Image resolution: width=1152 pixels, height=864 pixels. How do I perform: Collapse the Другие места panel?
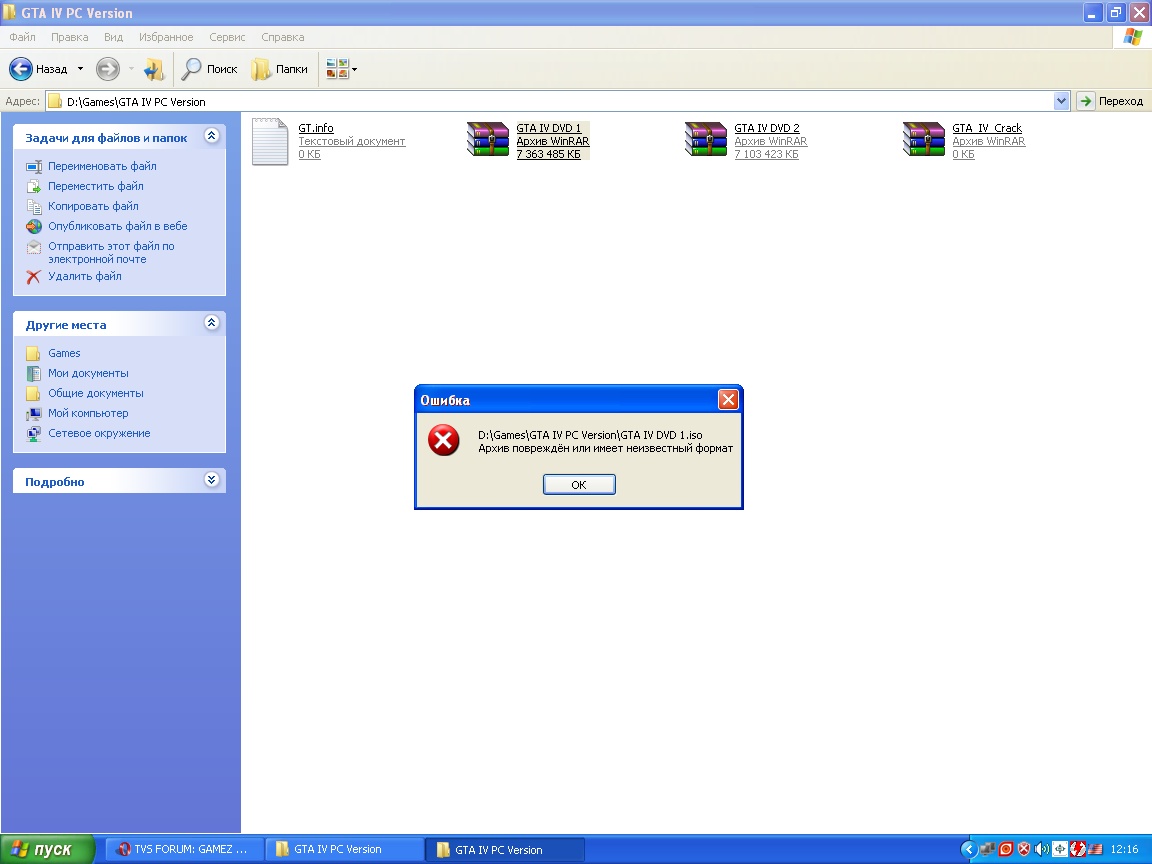[x=211, y=323]
